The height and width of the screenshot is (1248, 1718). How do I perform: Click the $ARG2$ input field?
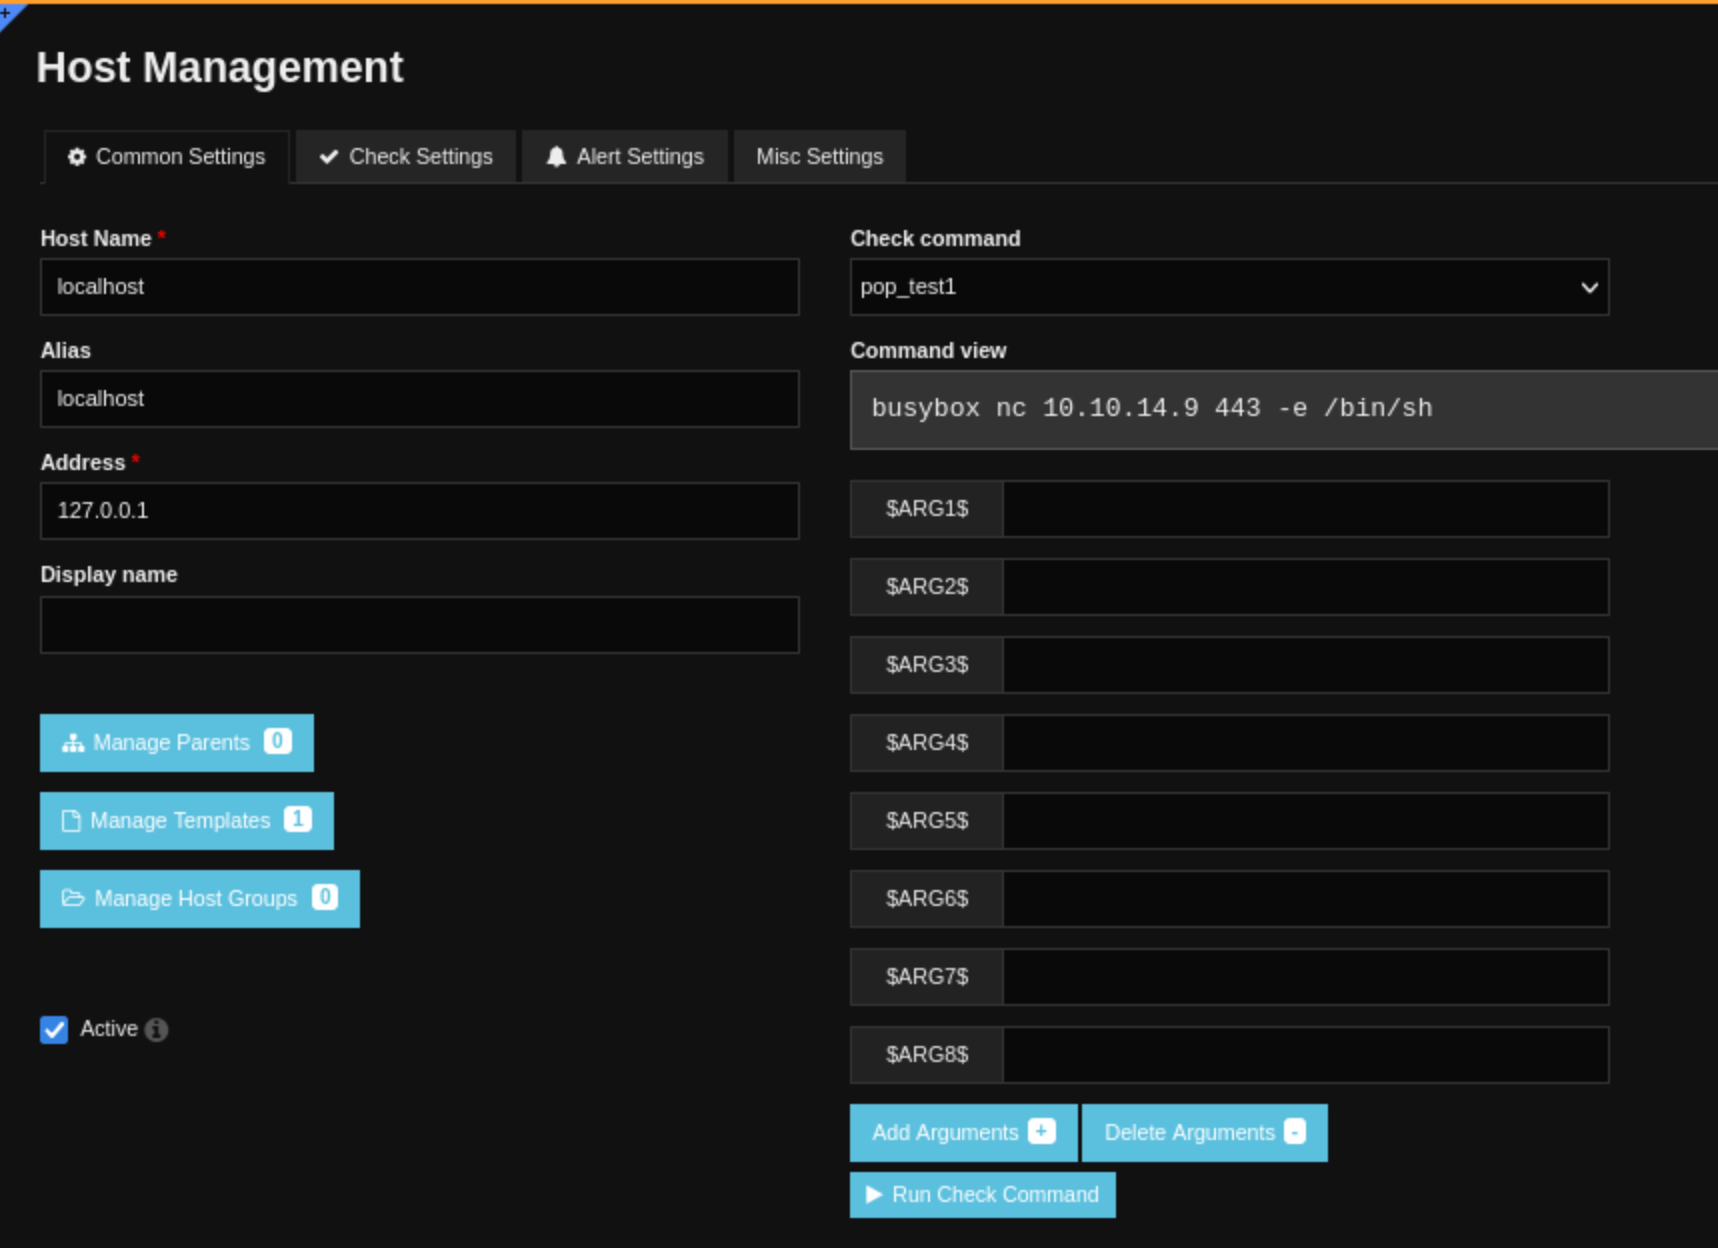coord(1306,587)
